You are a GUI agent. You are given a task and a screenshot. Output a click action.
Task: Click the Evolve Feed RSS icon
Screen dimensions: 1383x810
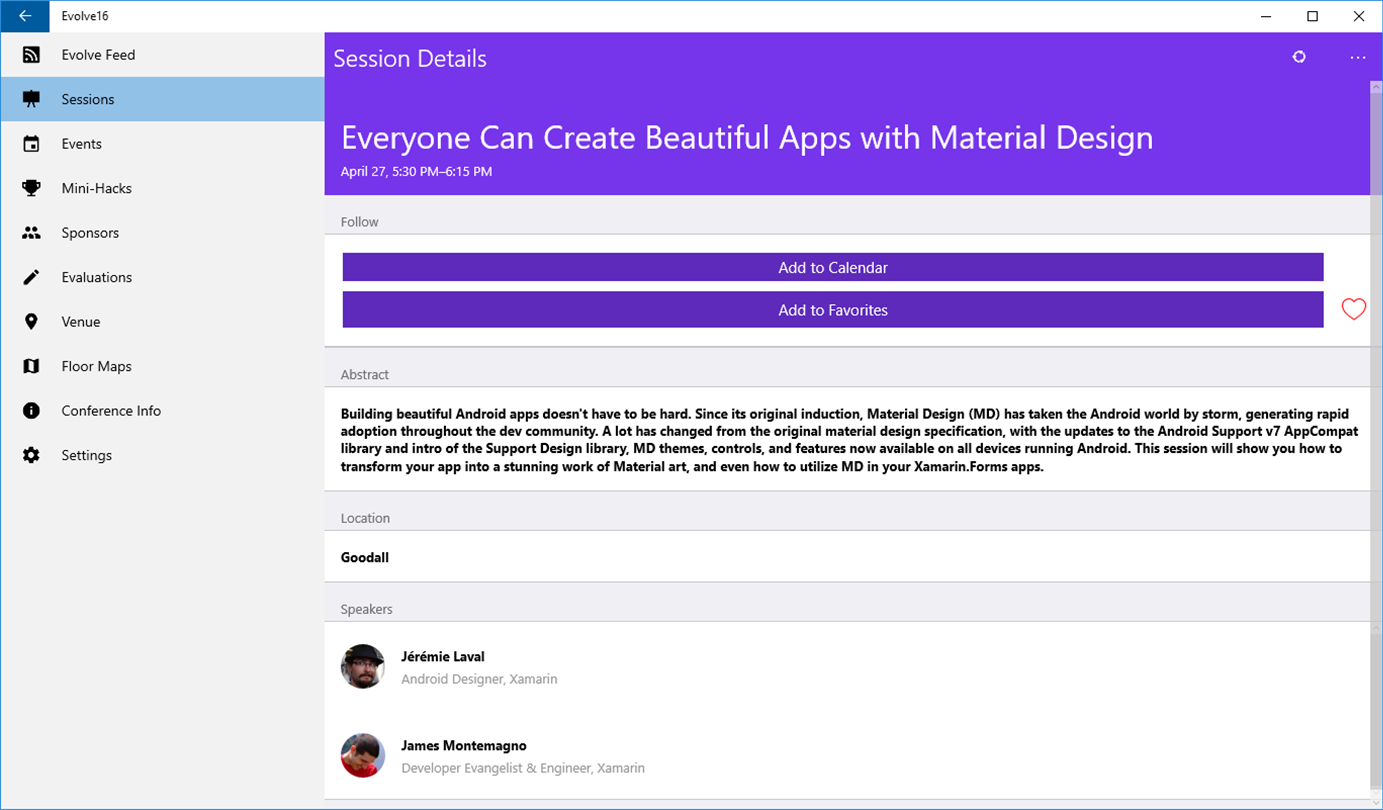pyautogui.click(x=31, y=55)
